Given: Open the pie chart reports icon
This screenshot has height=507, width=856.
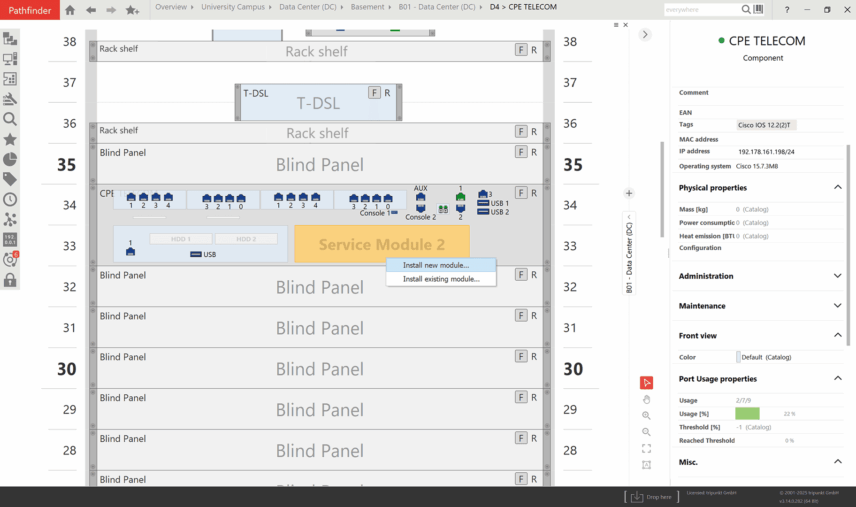Looking at the screenshot, I should pyautogui.click(x=10, y=159).
